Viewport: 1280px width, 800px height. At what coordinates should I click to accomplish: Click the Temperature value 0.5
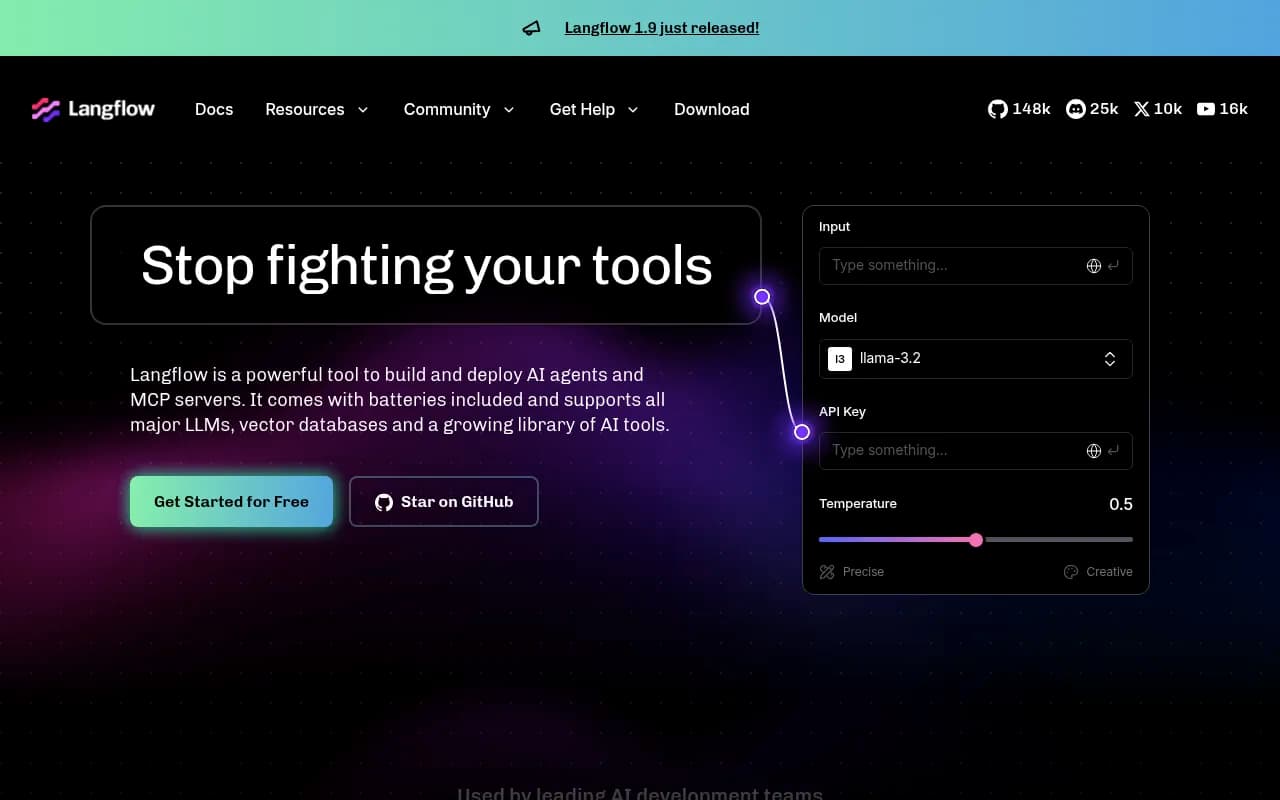(x=1121, y=504)
